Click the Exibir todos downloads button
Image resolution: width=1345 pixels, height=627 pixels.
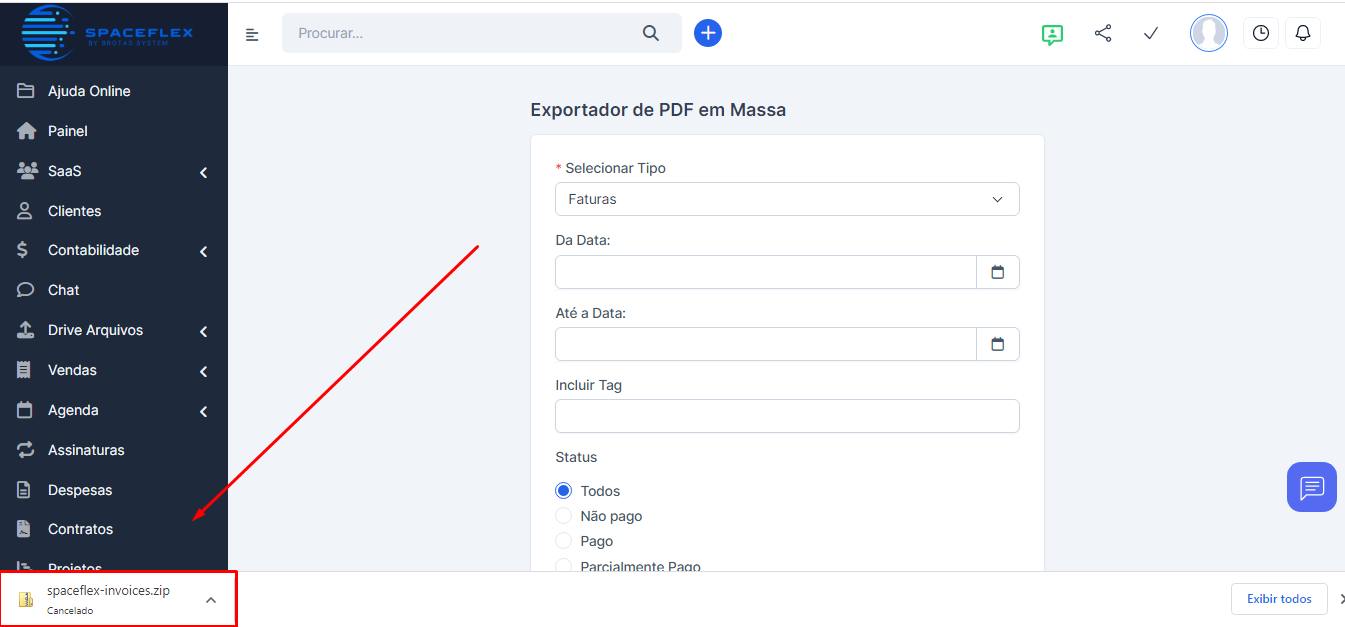(x=1279, y=599)
